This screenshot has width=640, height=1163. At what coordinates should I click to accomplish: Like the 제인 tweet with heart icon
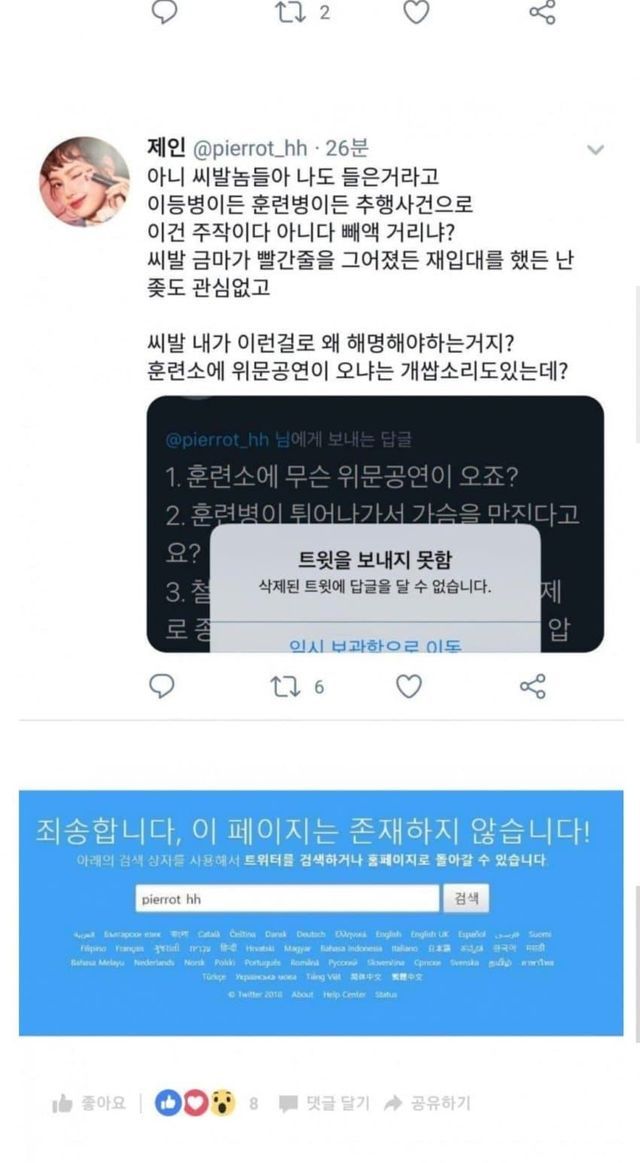pos(409,686)
